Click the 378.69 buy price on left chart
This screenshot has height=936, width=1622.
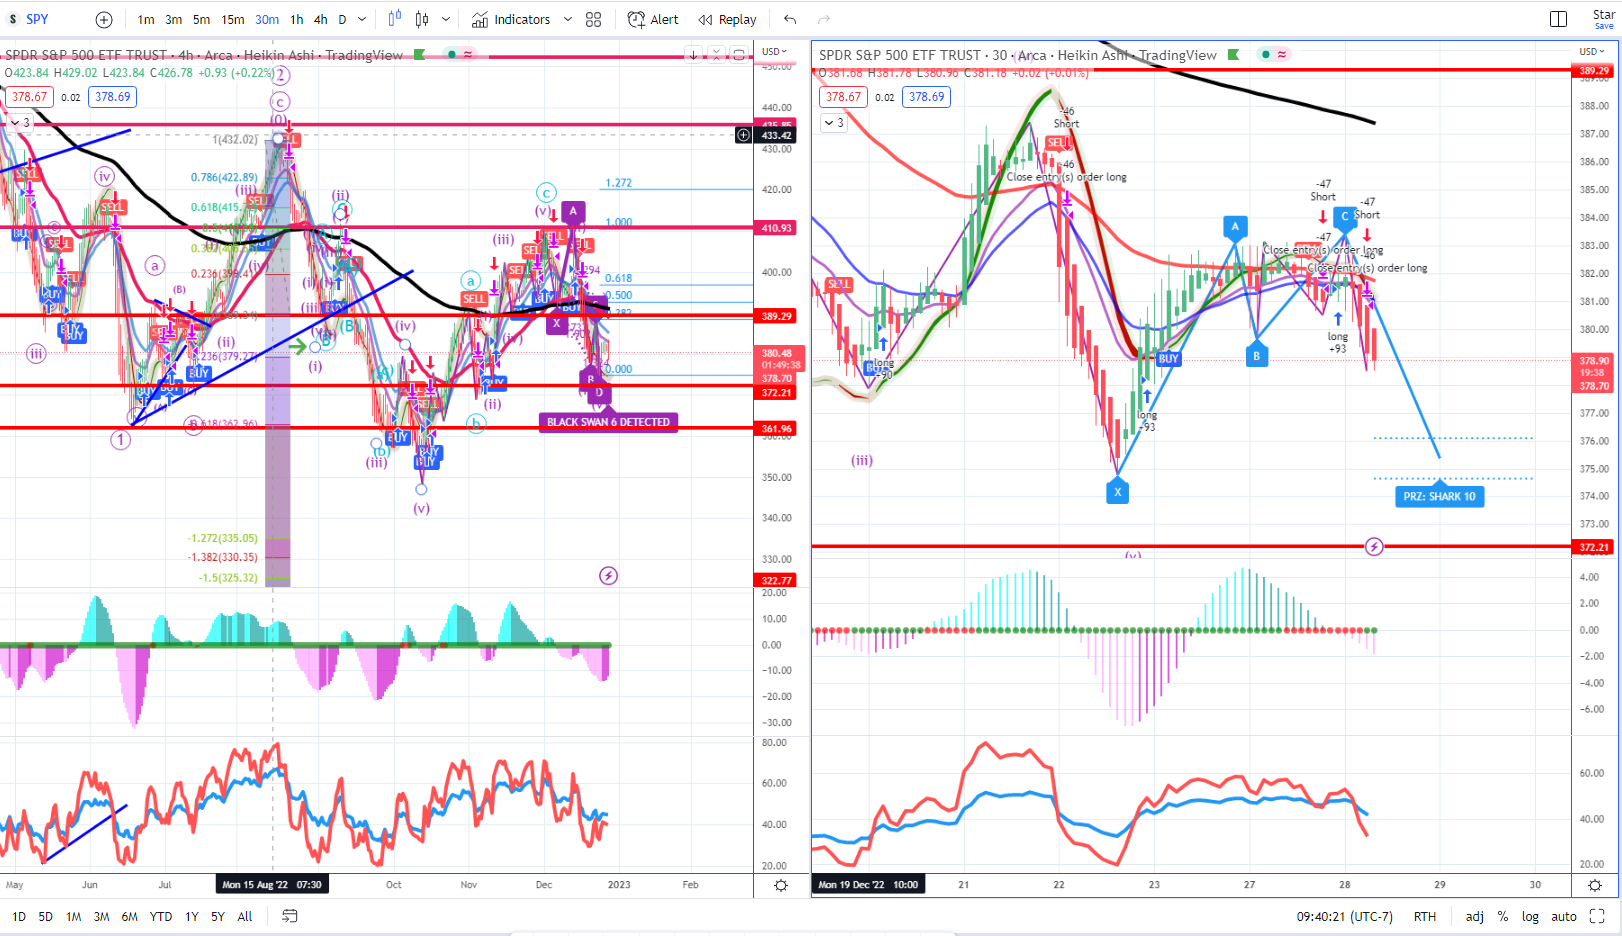(x=112, y=97)
